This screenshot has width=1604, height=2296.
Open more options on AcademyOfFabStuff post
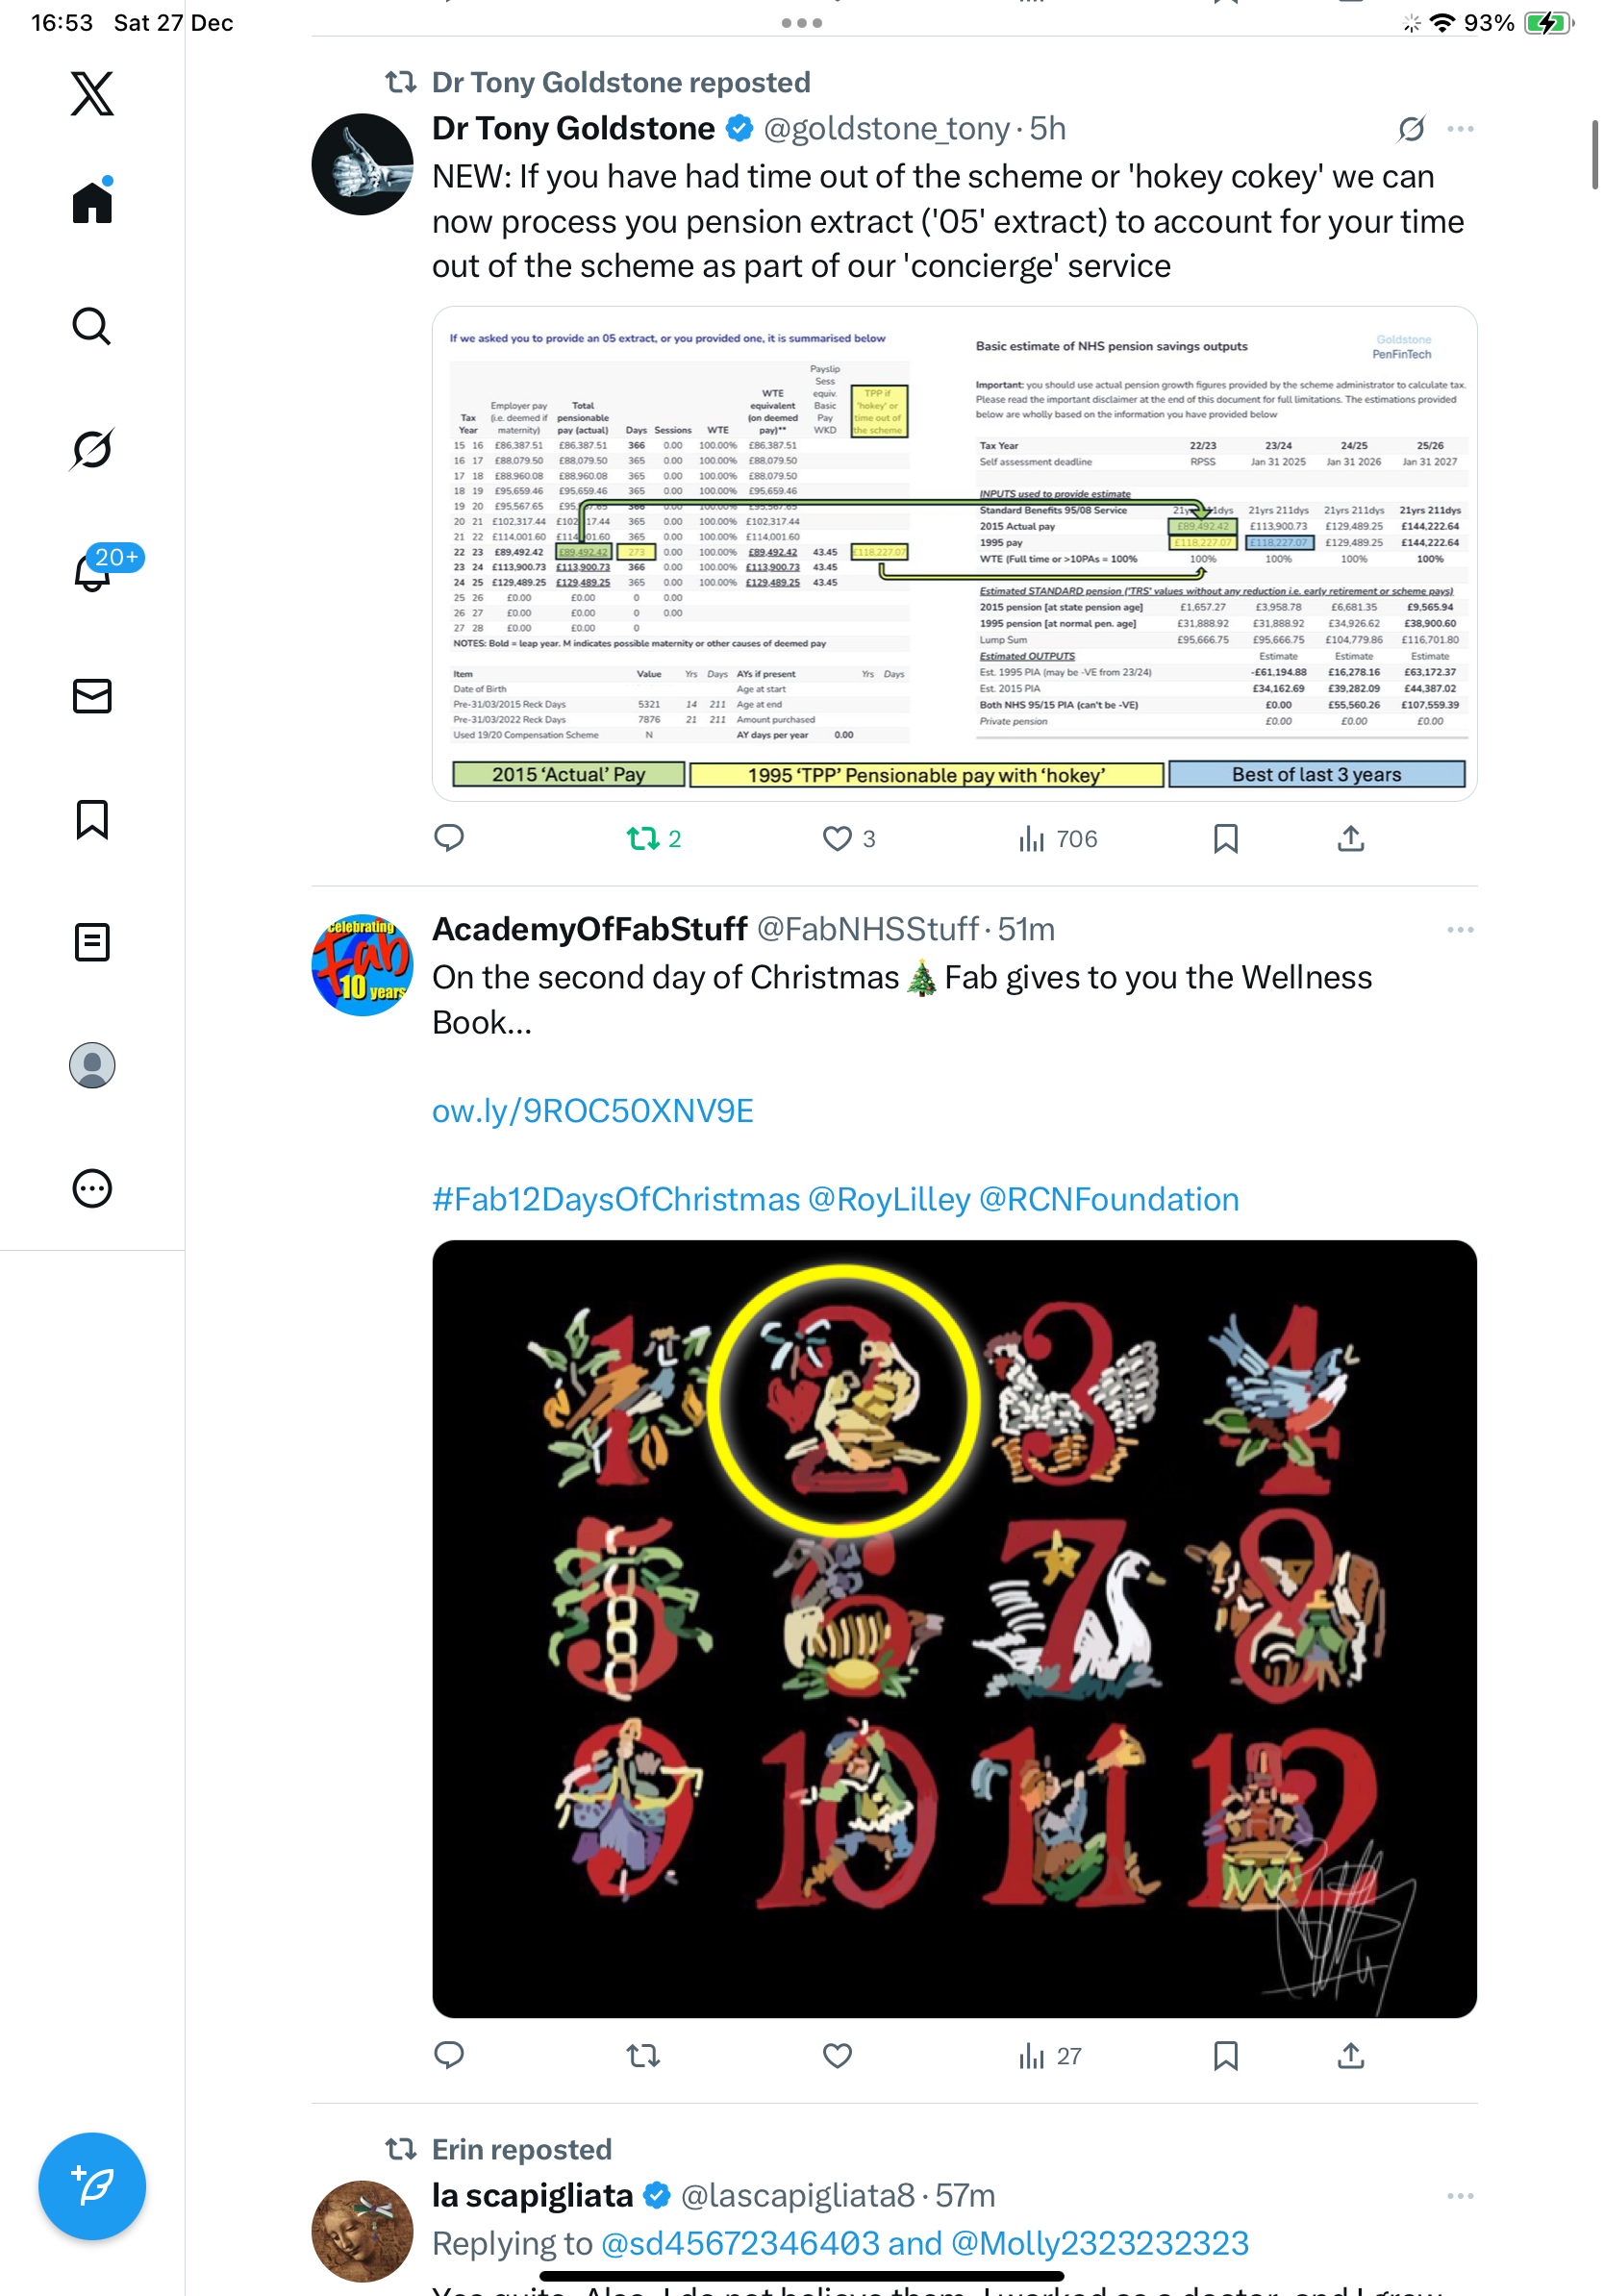[x=1461, y=930]
